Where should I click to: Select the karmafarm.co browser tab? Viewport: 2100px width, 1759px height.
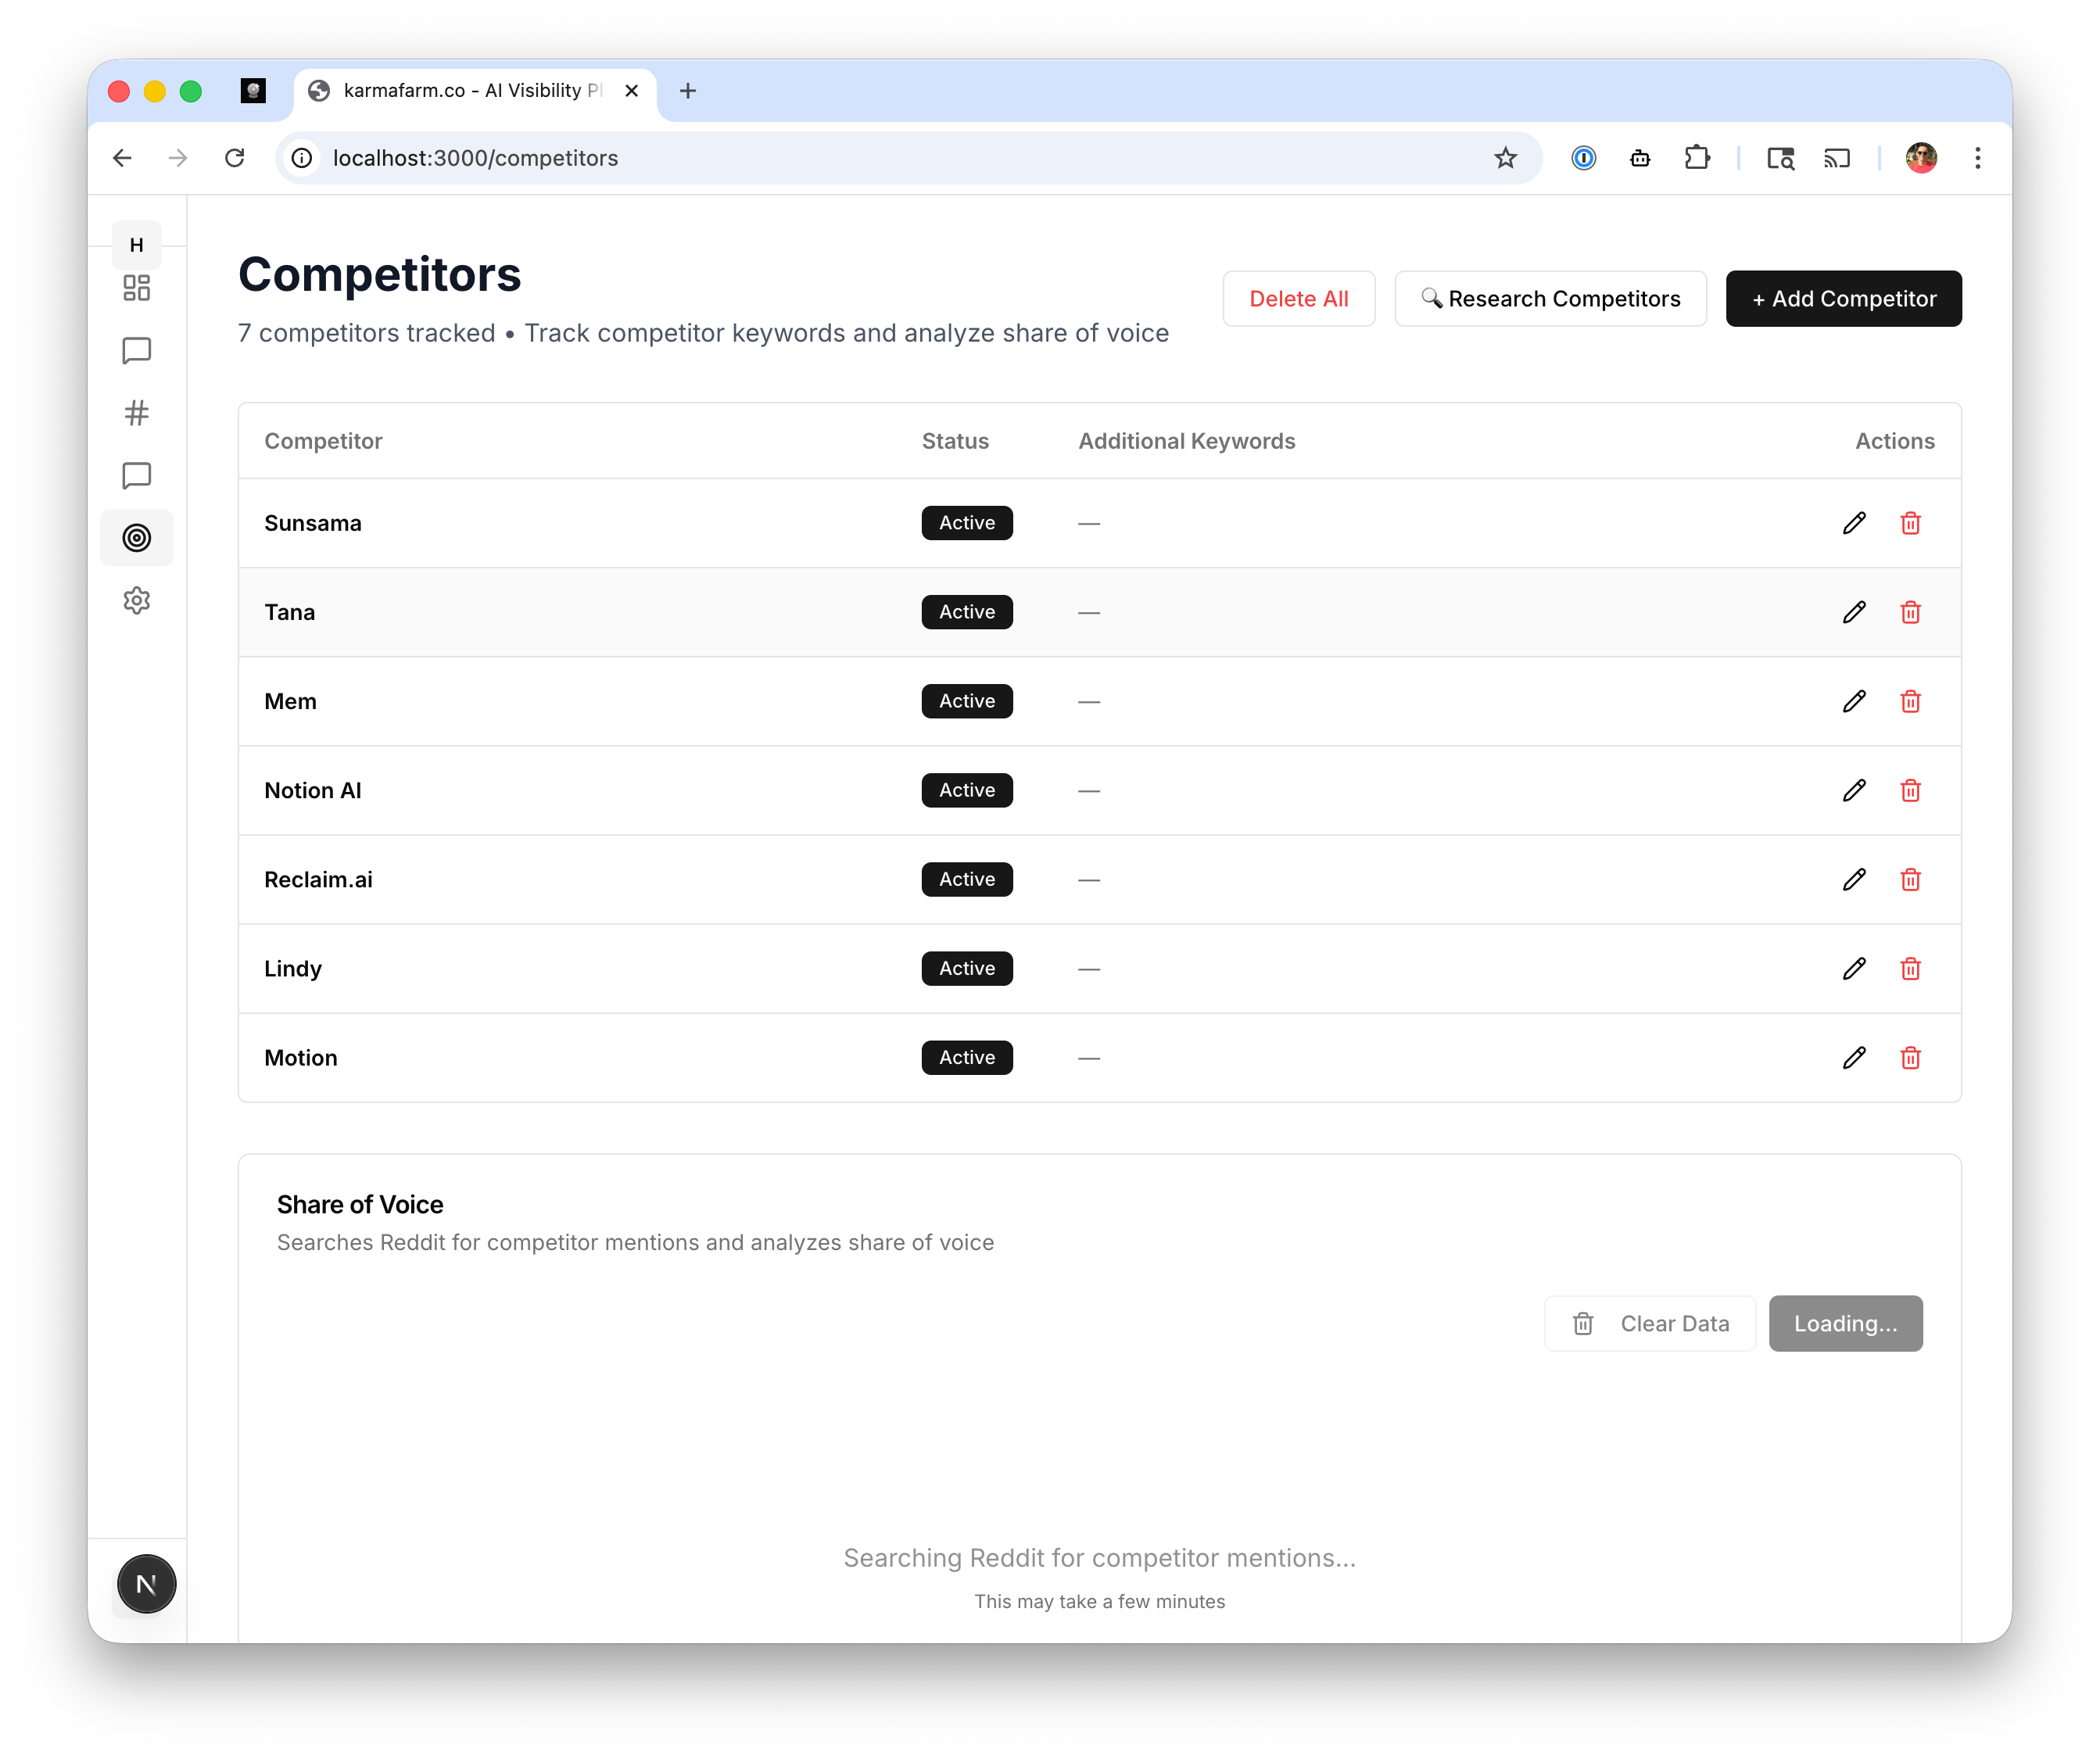[x=470, y=91]
